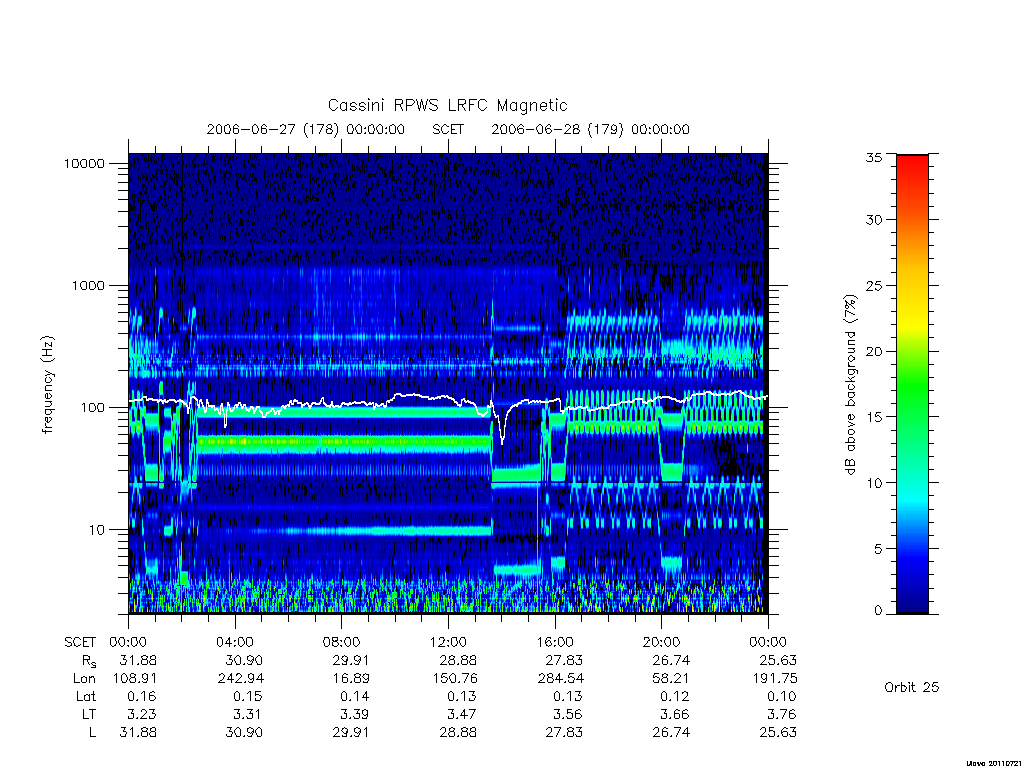Click the '10000' frequency tick label

point(84,163)
